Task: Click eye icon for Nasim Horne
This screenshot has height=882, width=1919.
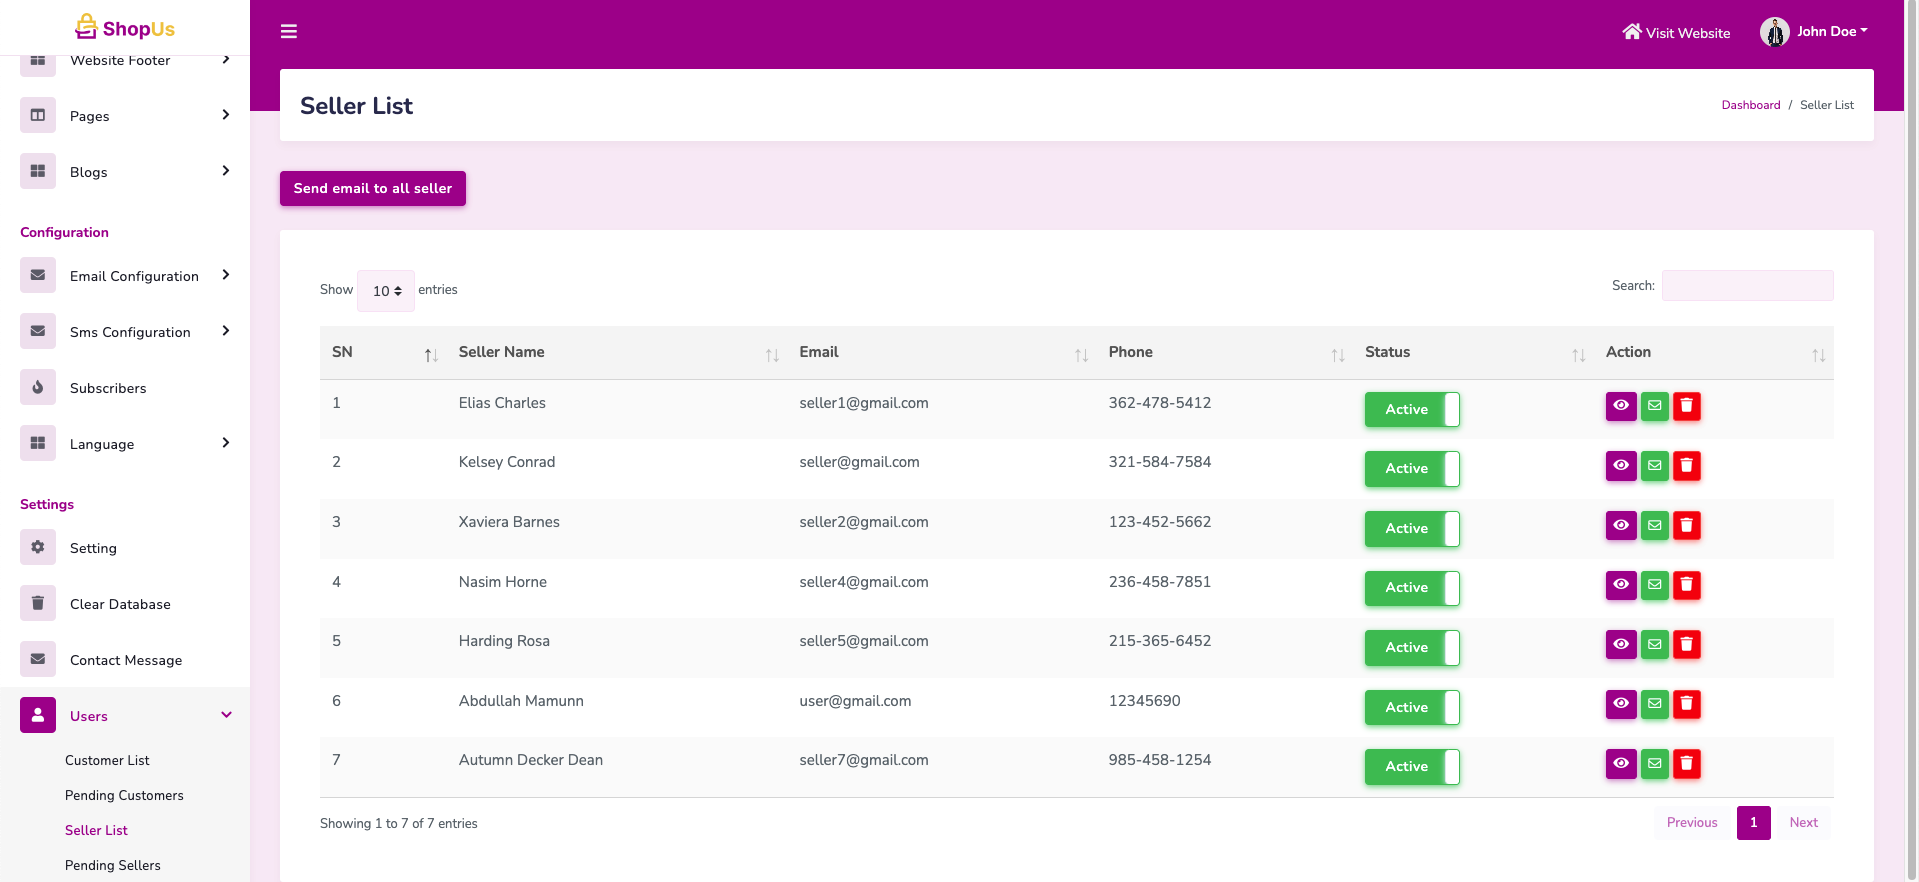Action: (1620, 585)
